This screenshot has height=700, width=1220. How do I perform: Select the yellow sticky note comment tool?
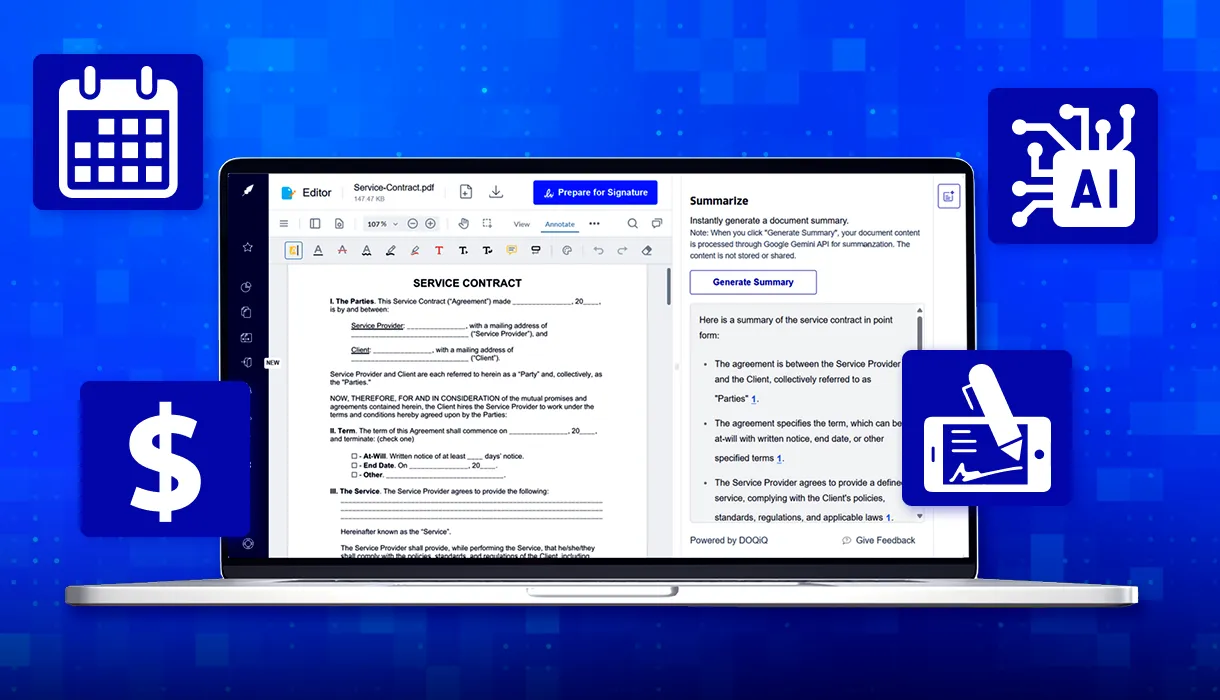tap(511, 250)
